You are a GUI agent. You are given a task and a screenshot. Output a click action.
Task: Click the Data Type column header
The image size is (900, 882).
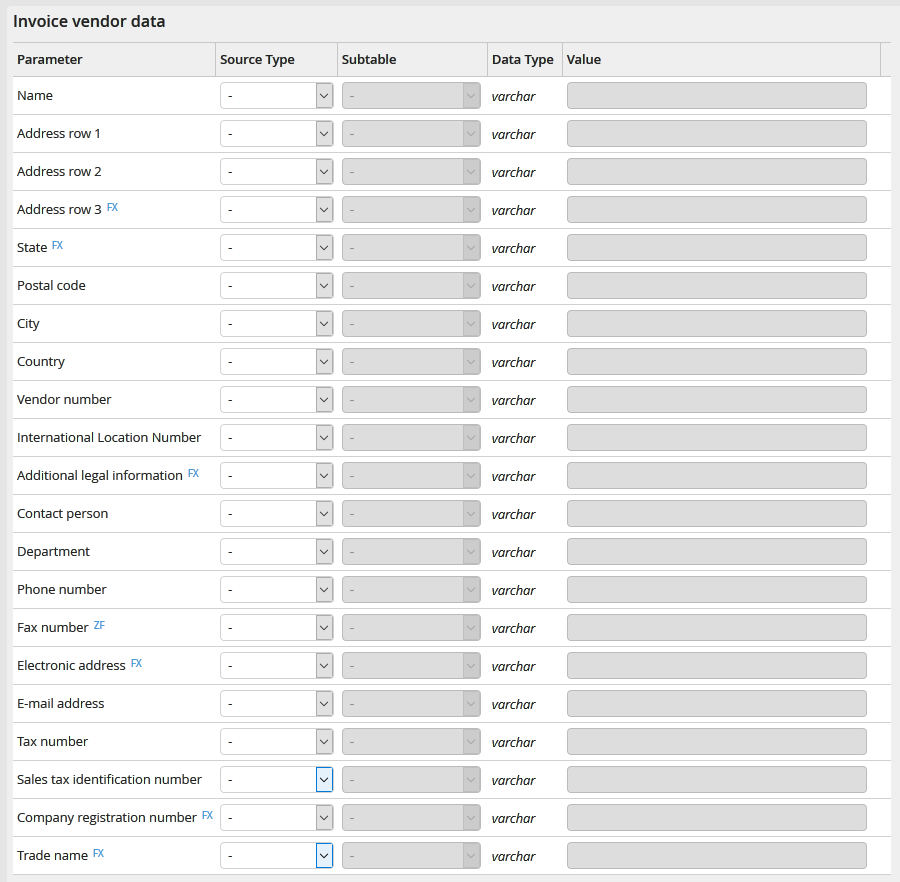click(523, 60)
